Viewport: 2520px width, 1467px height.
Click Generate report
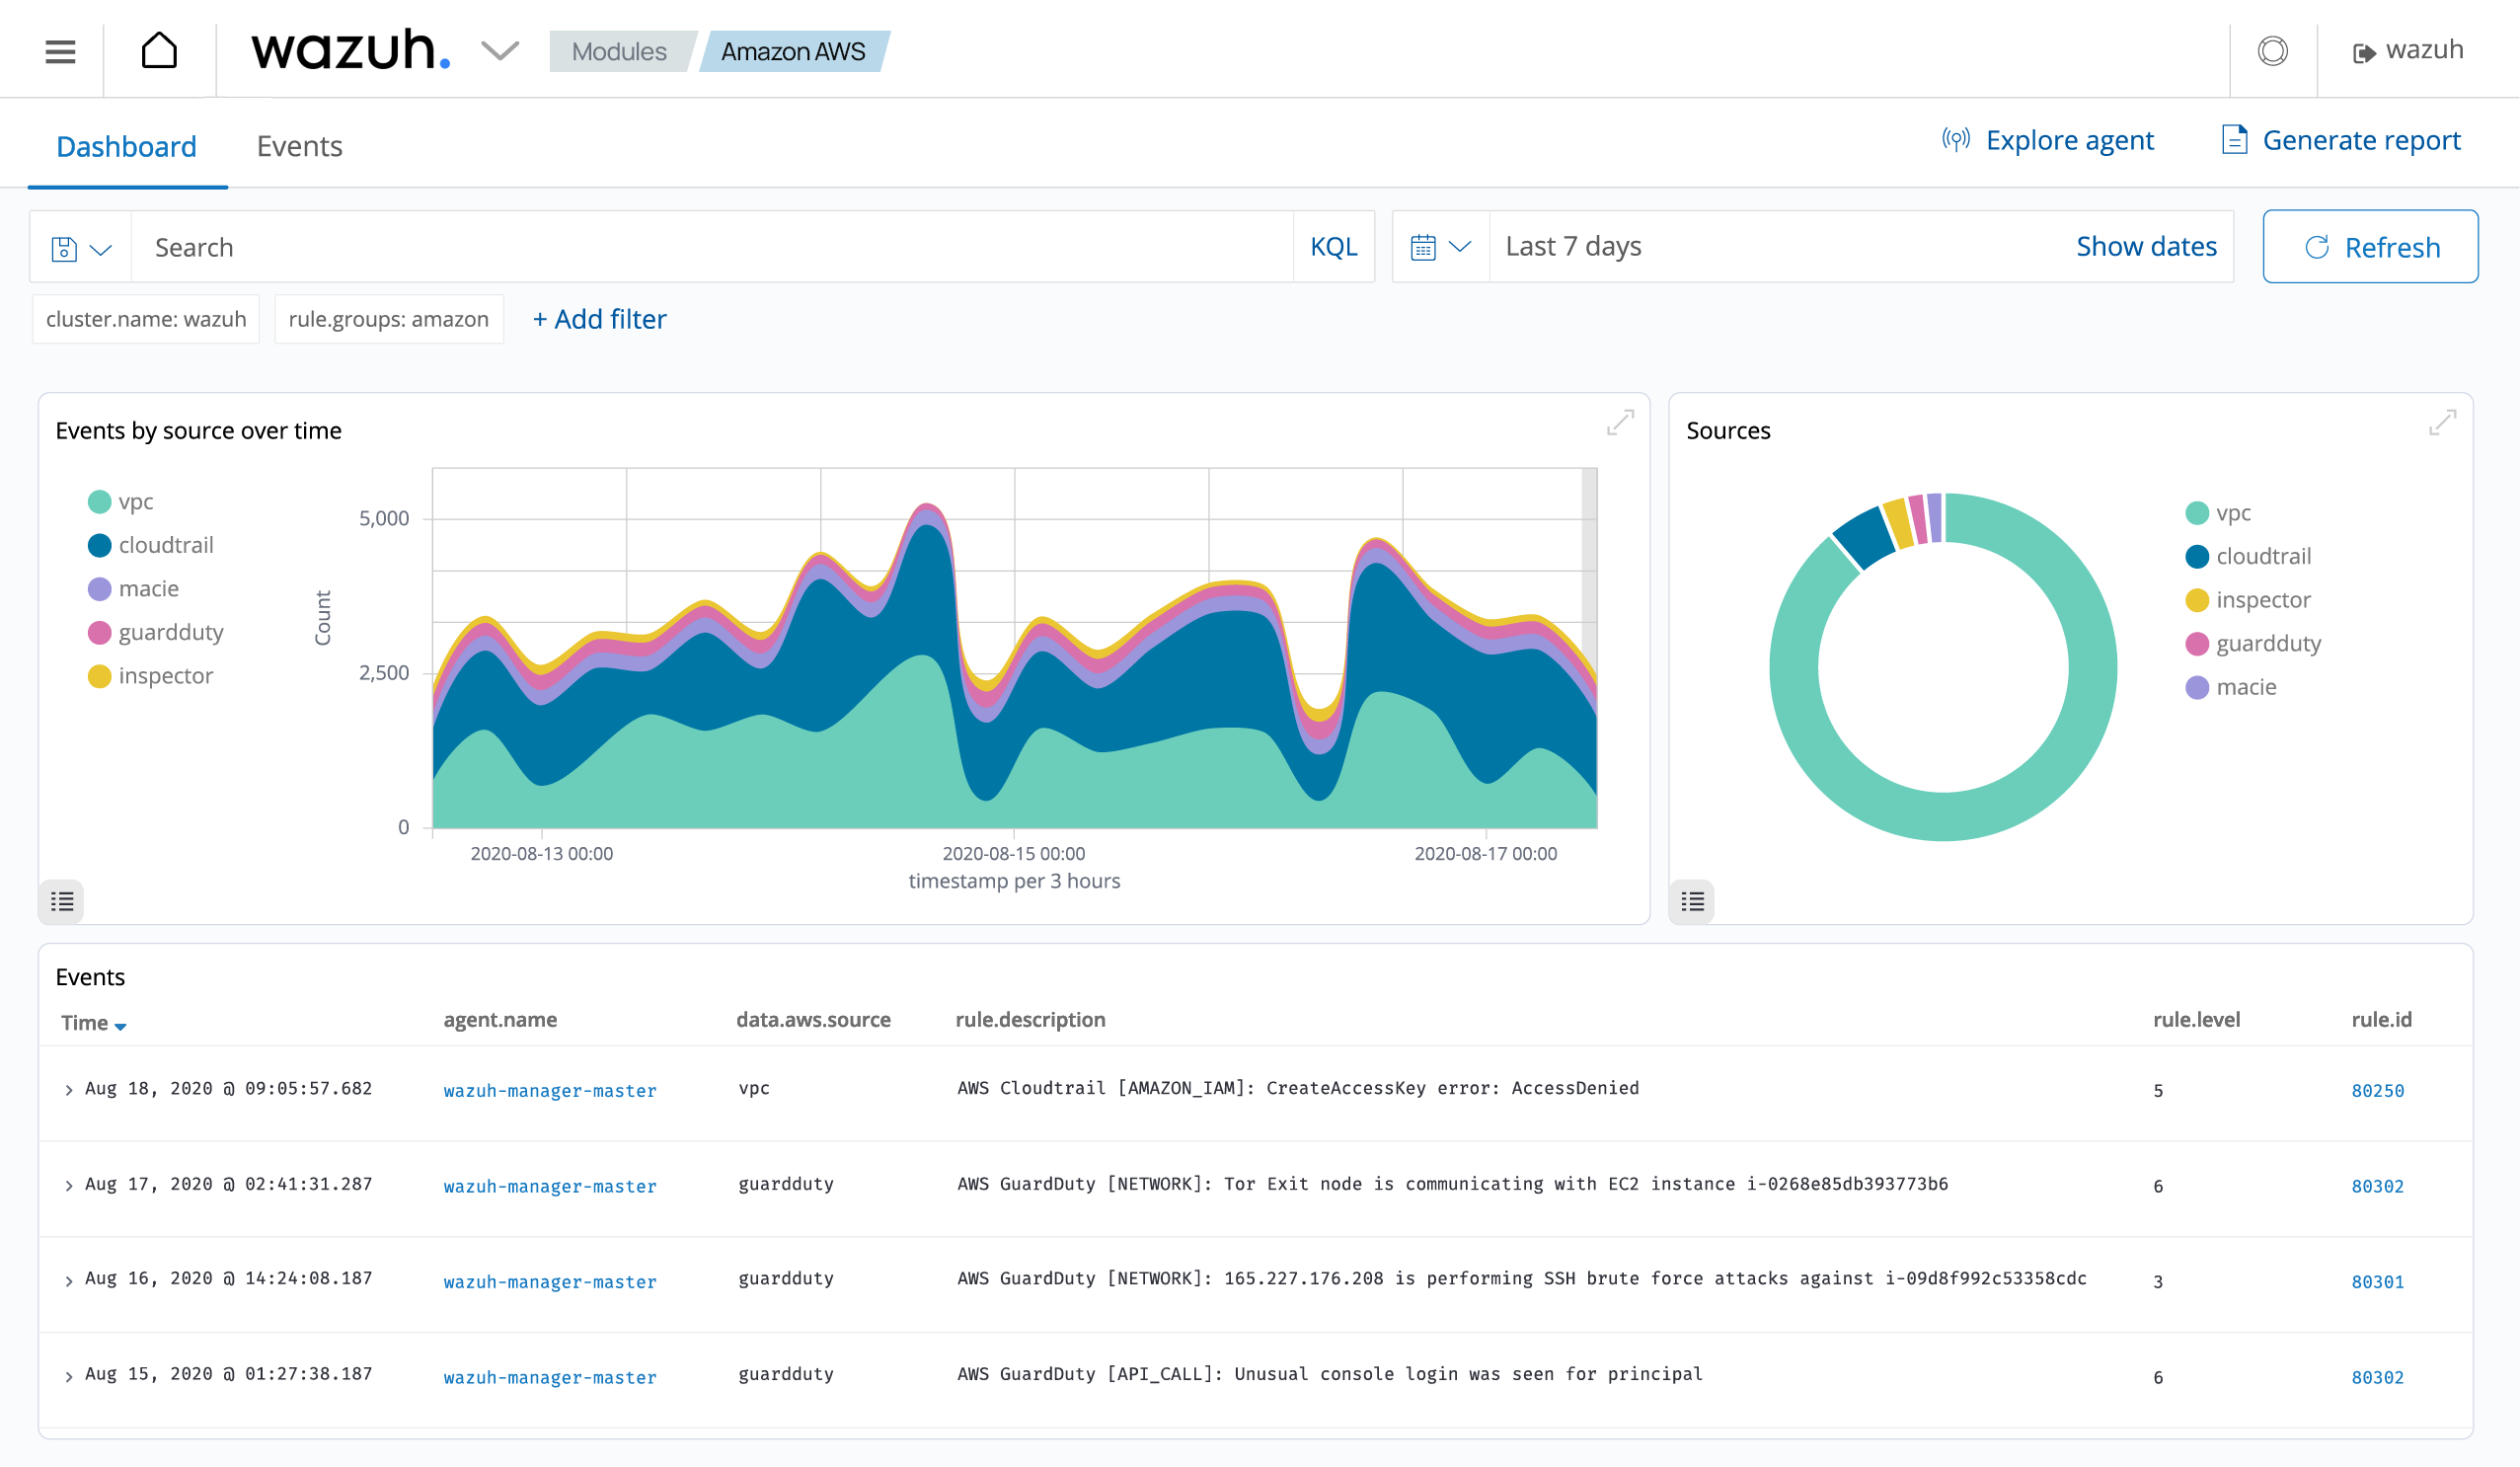2341,140
